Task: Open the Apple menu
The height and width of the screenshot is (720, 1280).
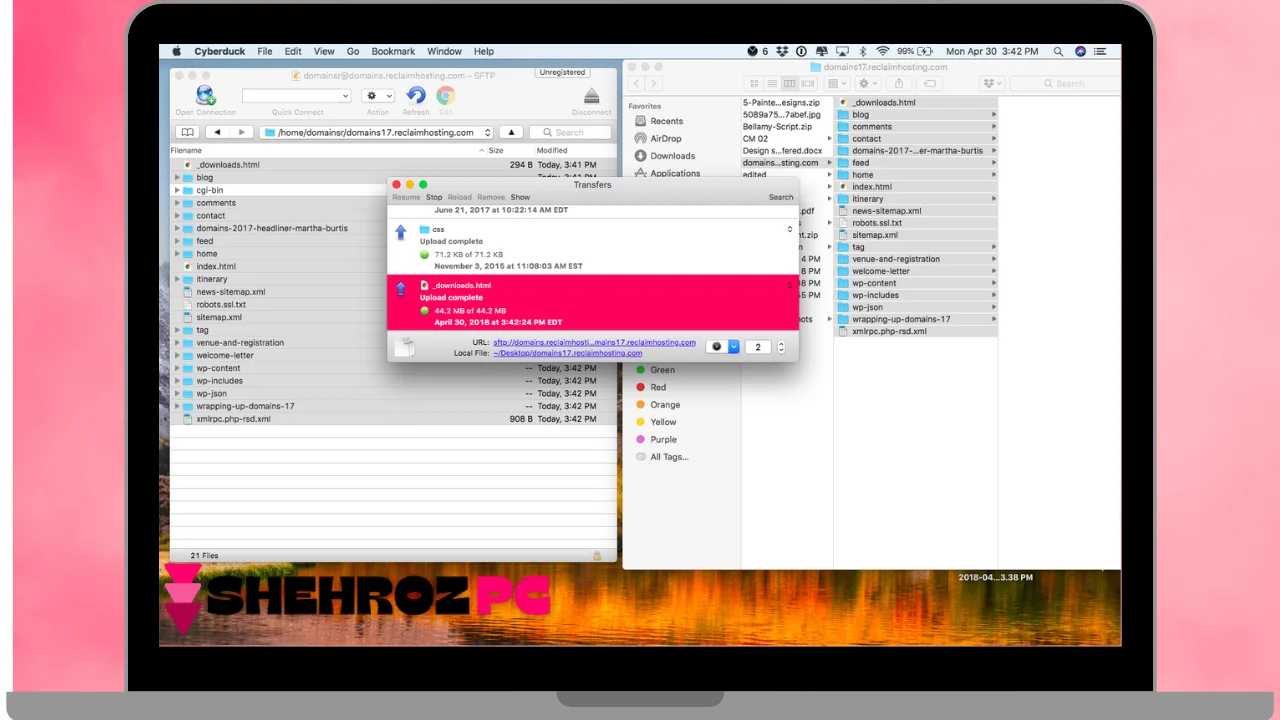Action: point(177,51)
